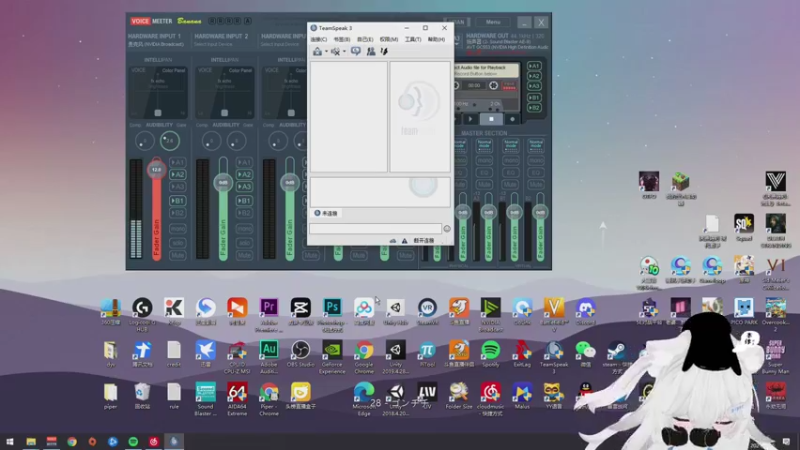Open TeamSpeak chat bubble toolbar icon
Viewport: 800px width, 450px height.
pyautogui.click(x=356, y=52)
